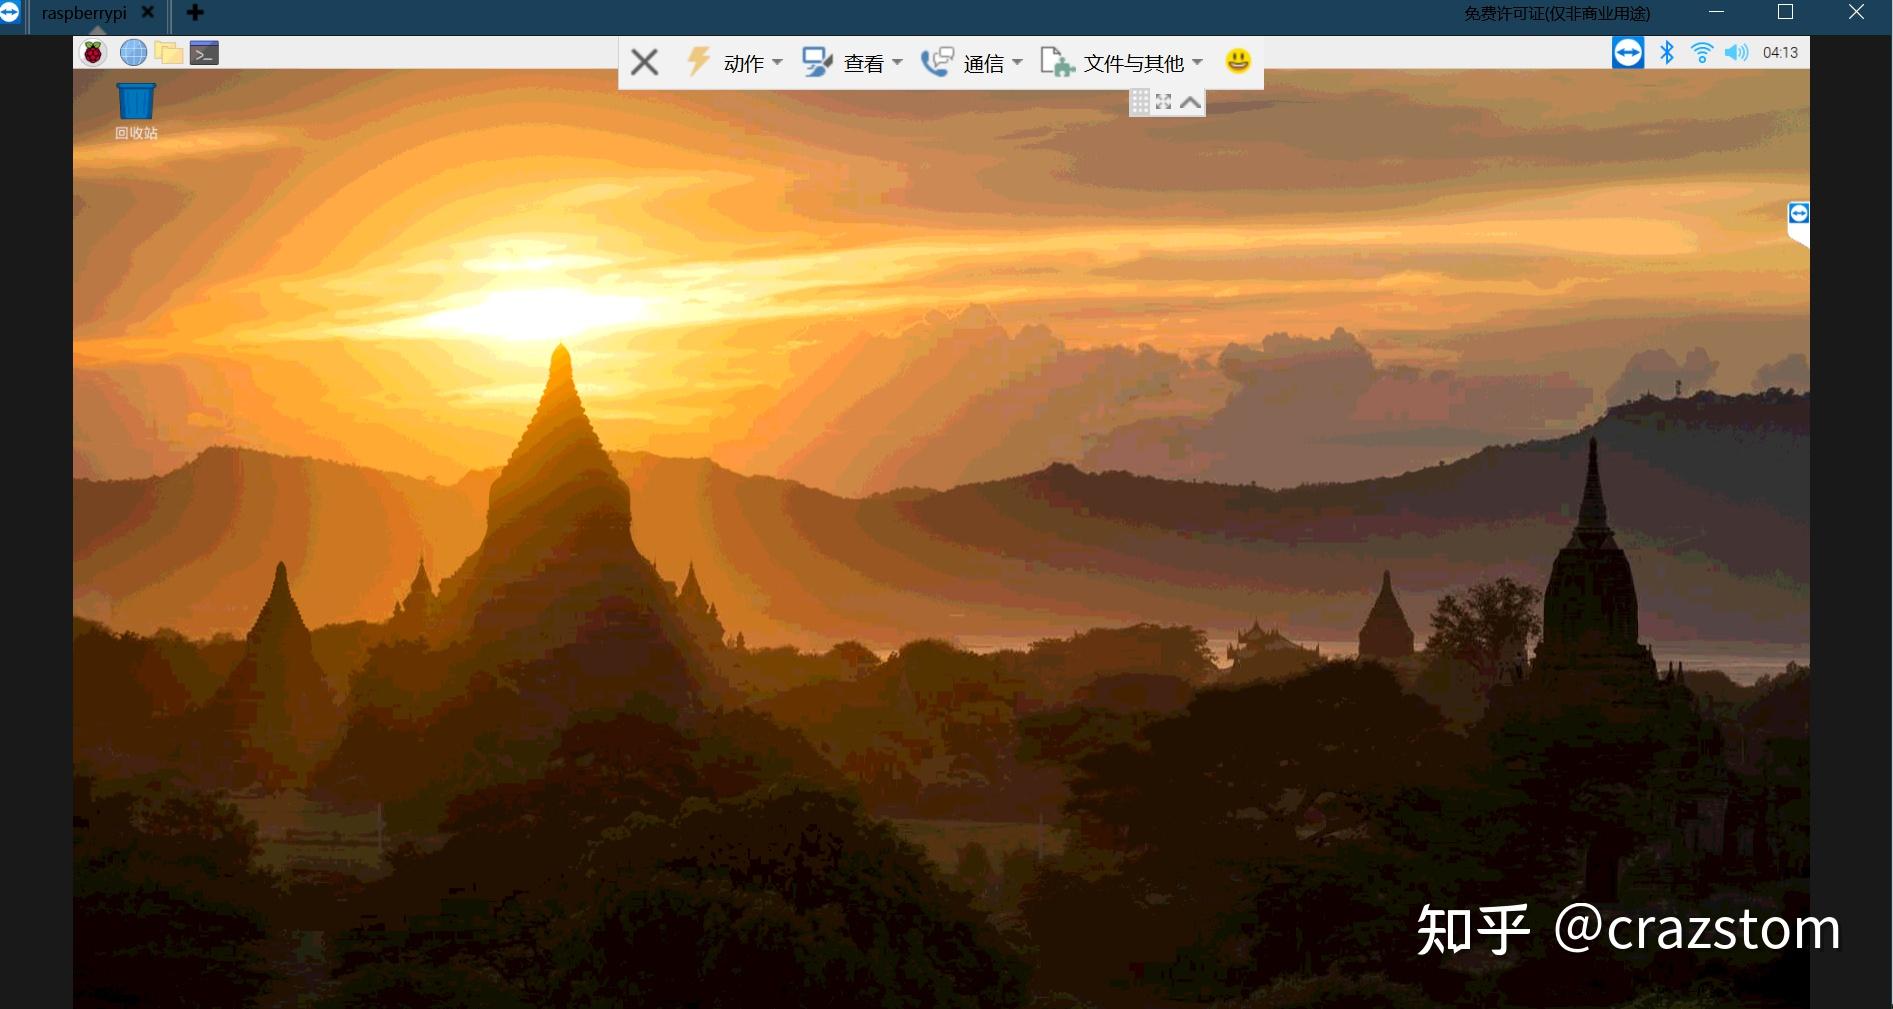The image size is (1893, 1009).
Task: Open the Raspberry Pi applications menu
Action: click(x=93, y=53)
